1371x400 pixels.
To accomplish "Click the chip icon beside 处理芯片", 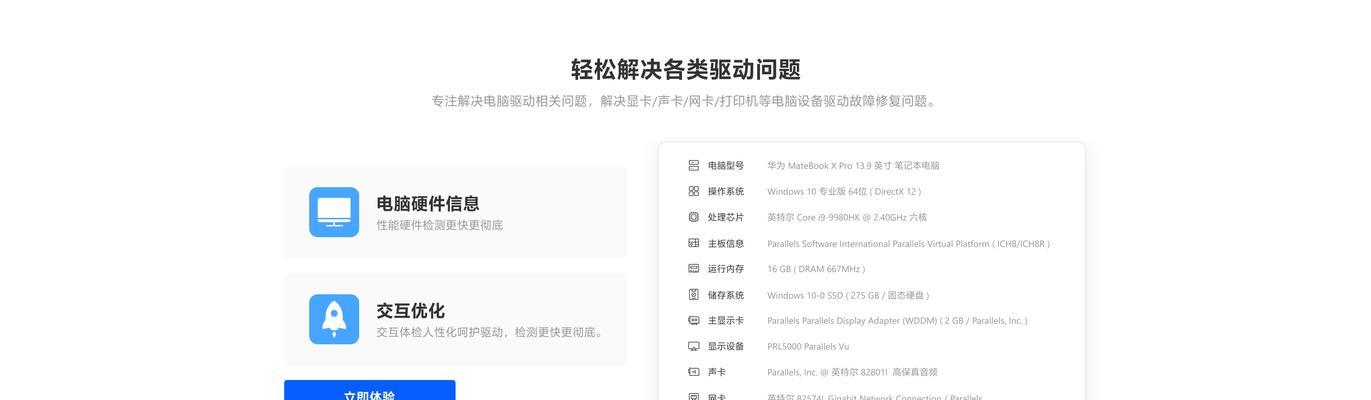I will click(x=694, y=217).
